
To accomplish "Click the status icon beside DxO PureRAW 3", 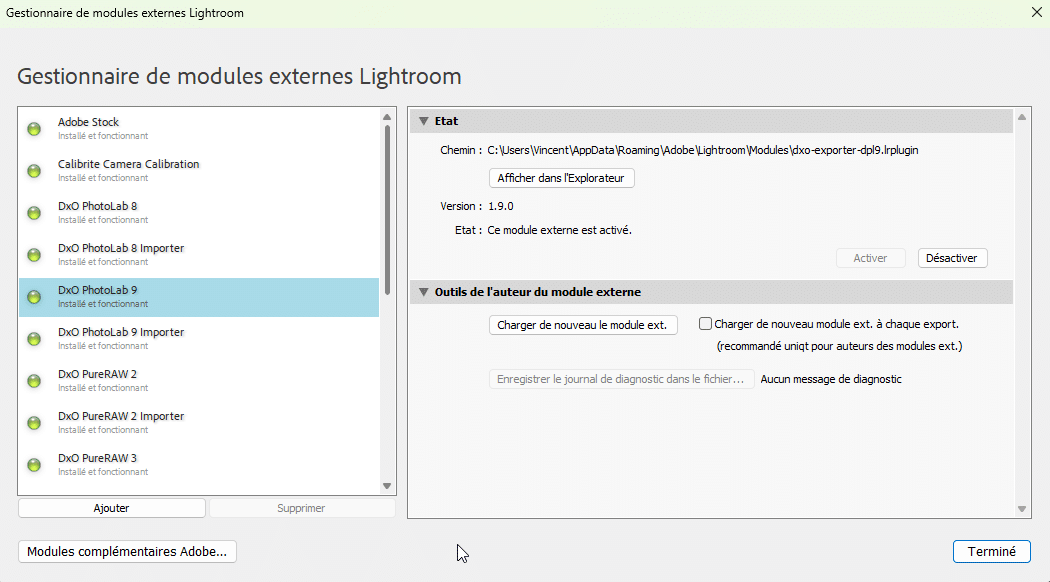I will click(x=34, y=465).
